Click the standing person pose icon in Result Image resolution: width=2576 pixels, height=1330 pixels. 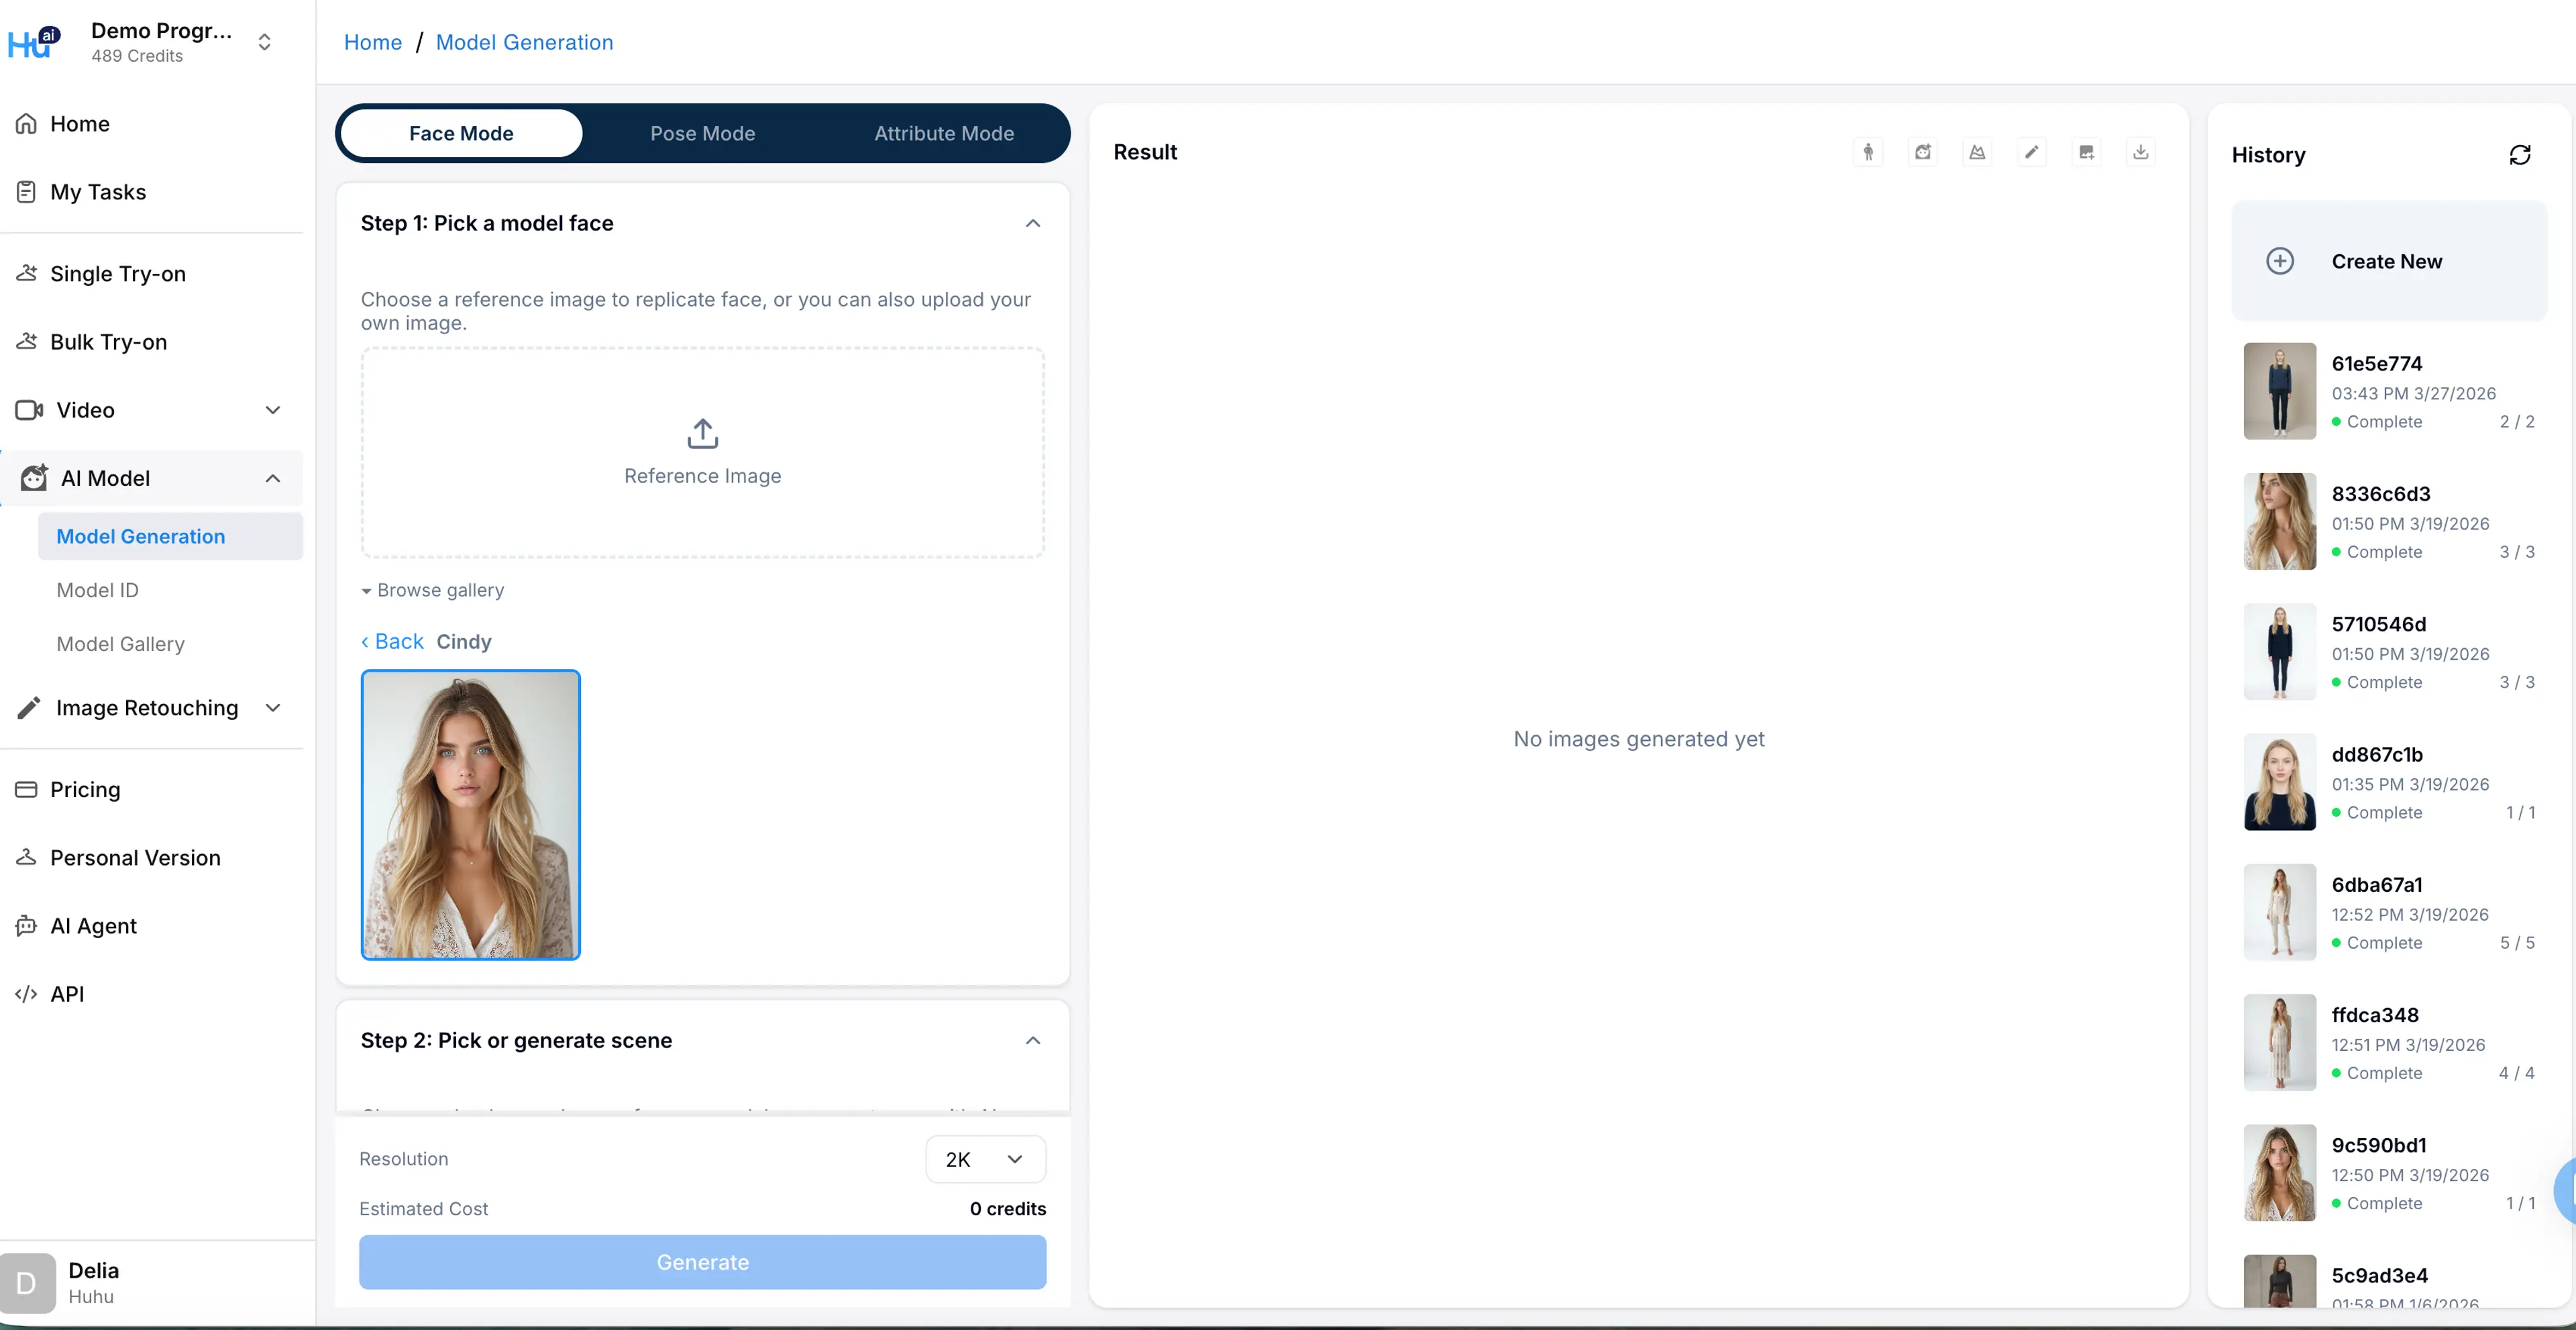(1868, 152)
